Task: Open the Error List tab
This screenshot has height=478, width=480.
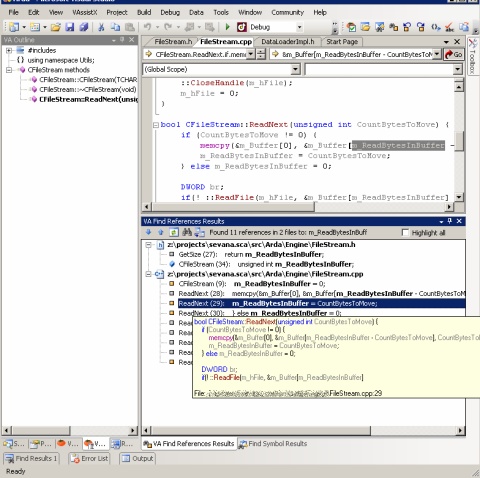Action: 89,459
